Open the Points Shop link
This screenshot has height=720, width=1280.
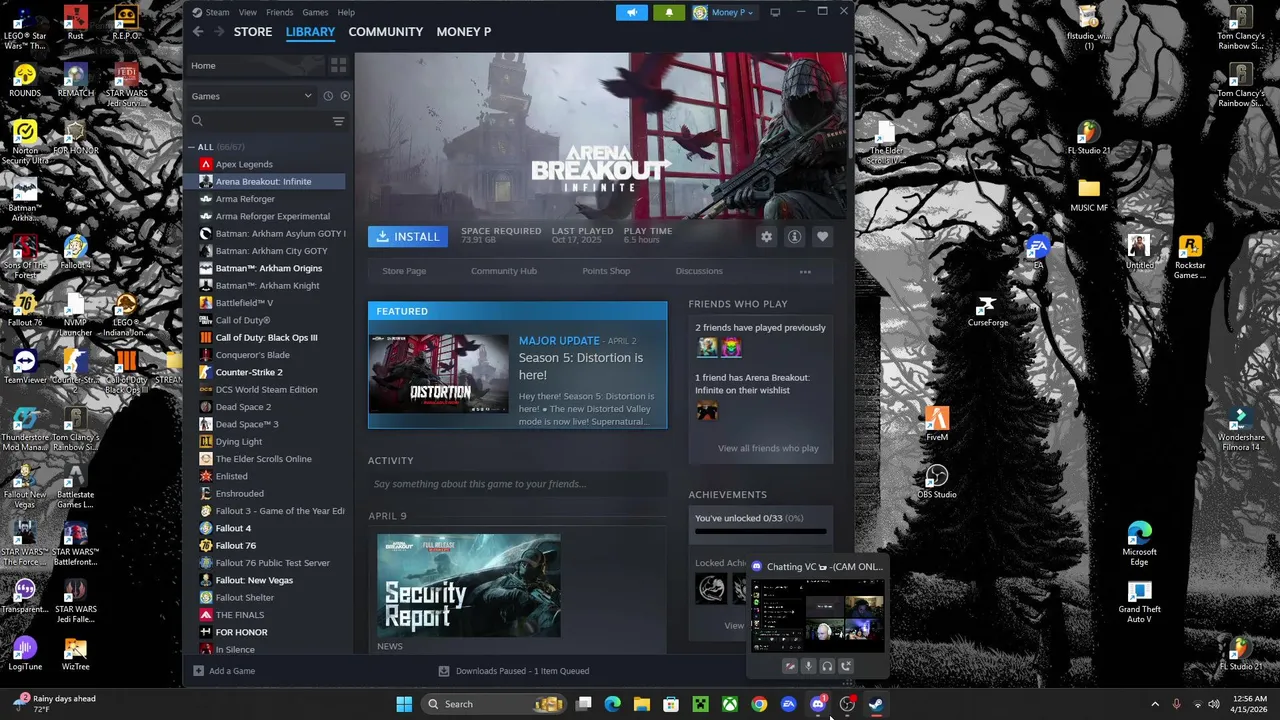pos(606,271)
